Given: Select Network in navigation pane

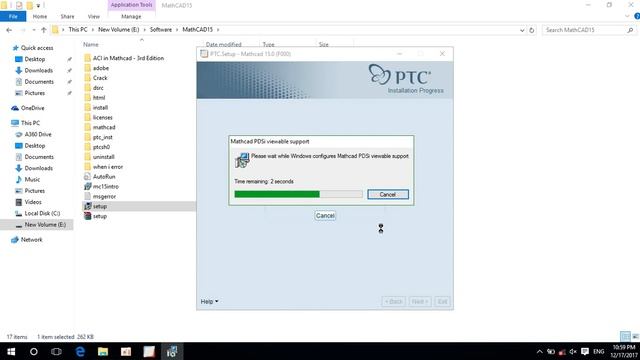Looking at the screenshot, I should tap(31, 240).
